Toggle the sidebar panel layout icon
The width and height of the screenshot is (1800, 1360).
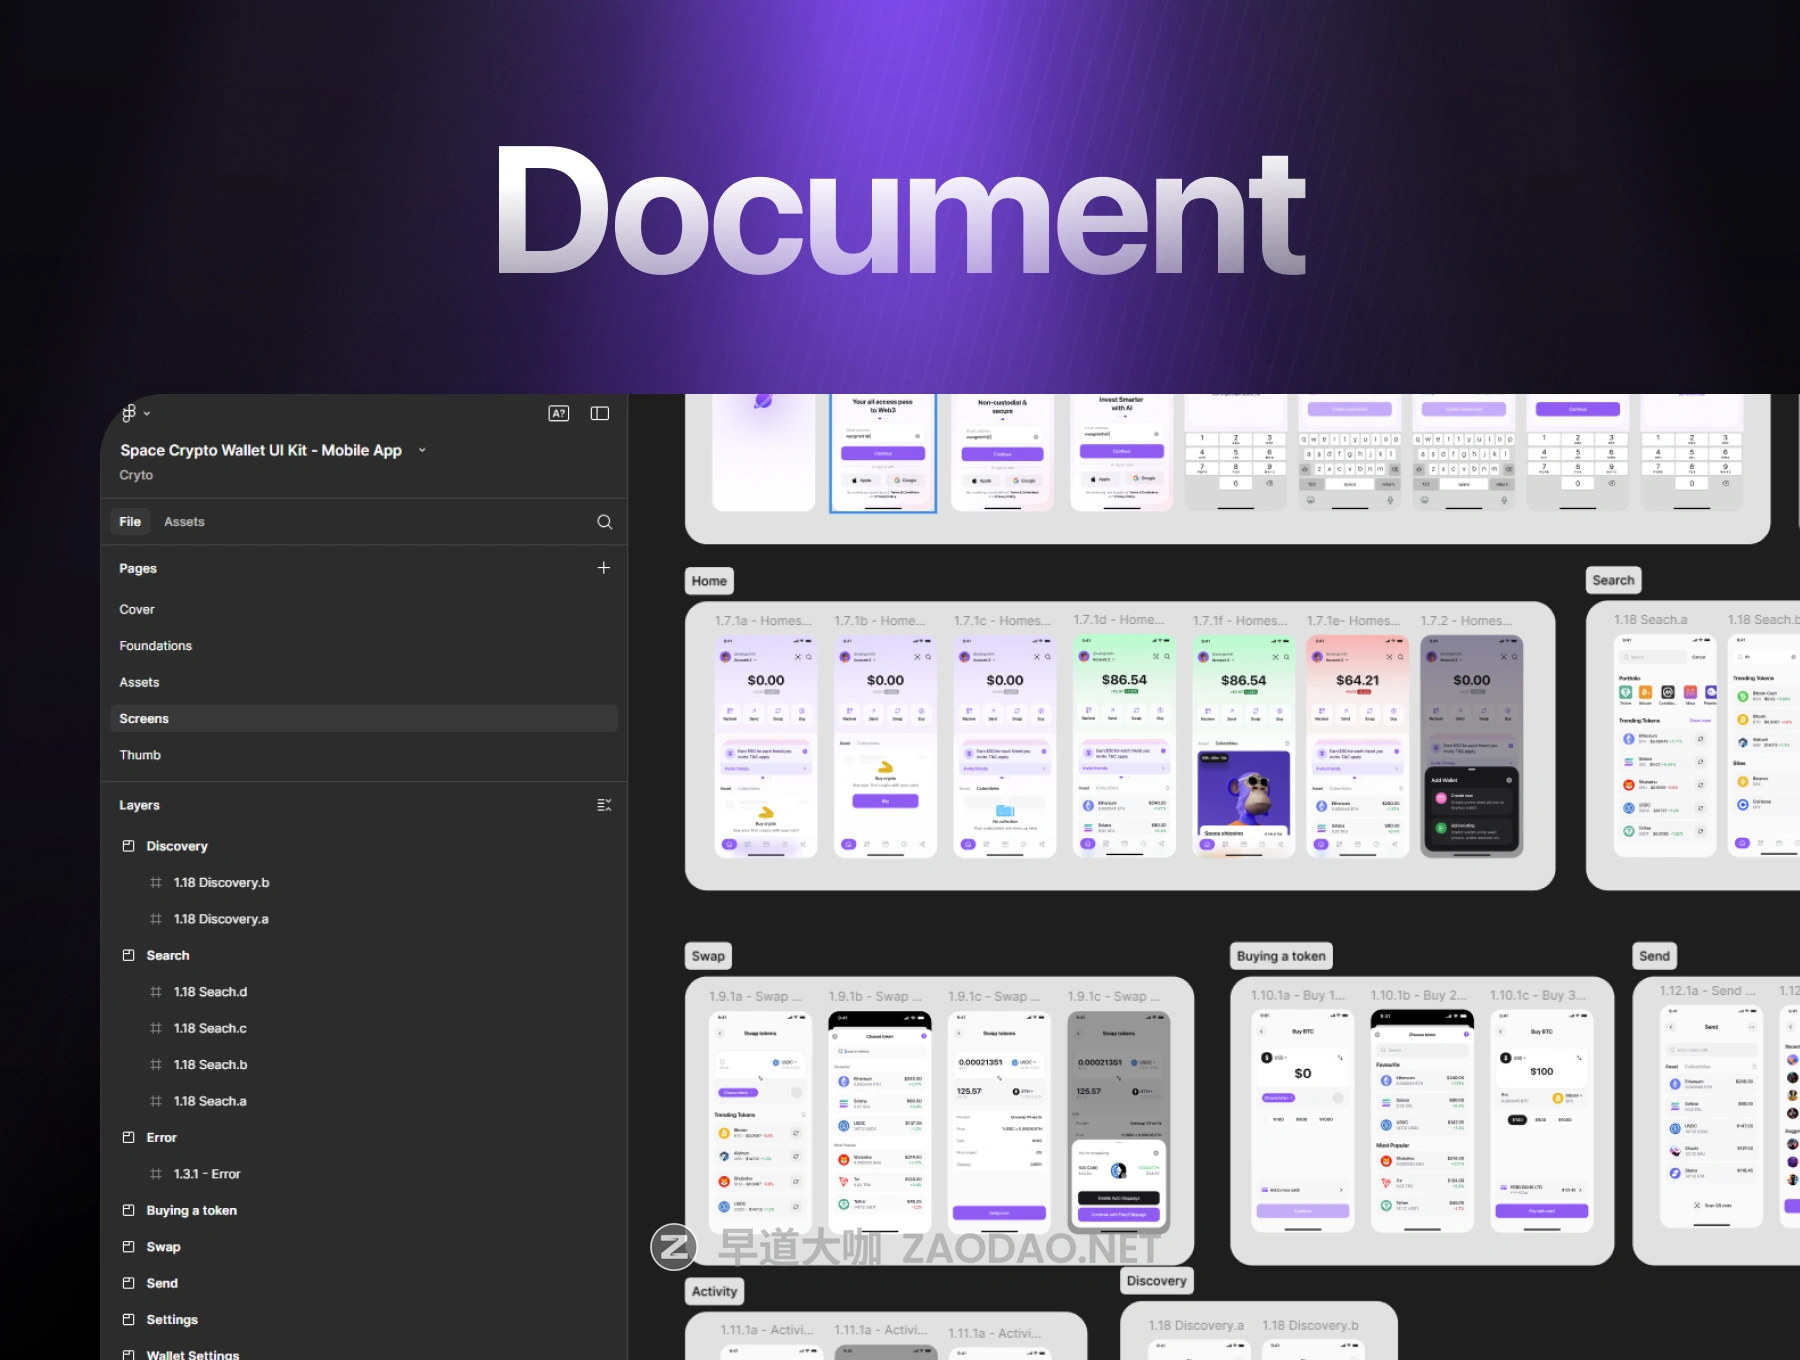point(600,413)
